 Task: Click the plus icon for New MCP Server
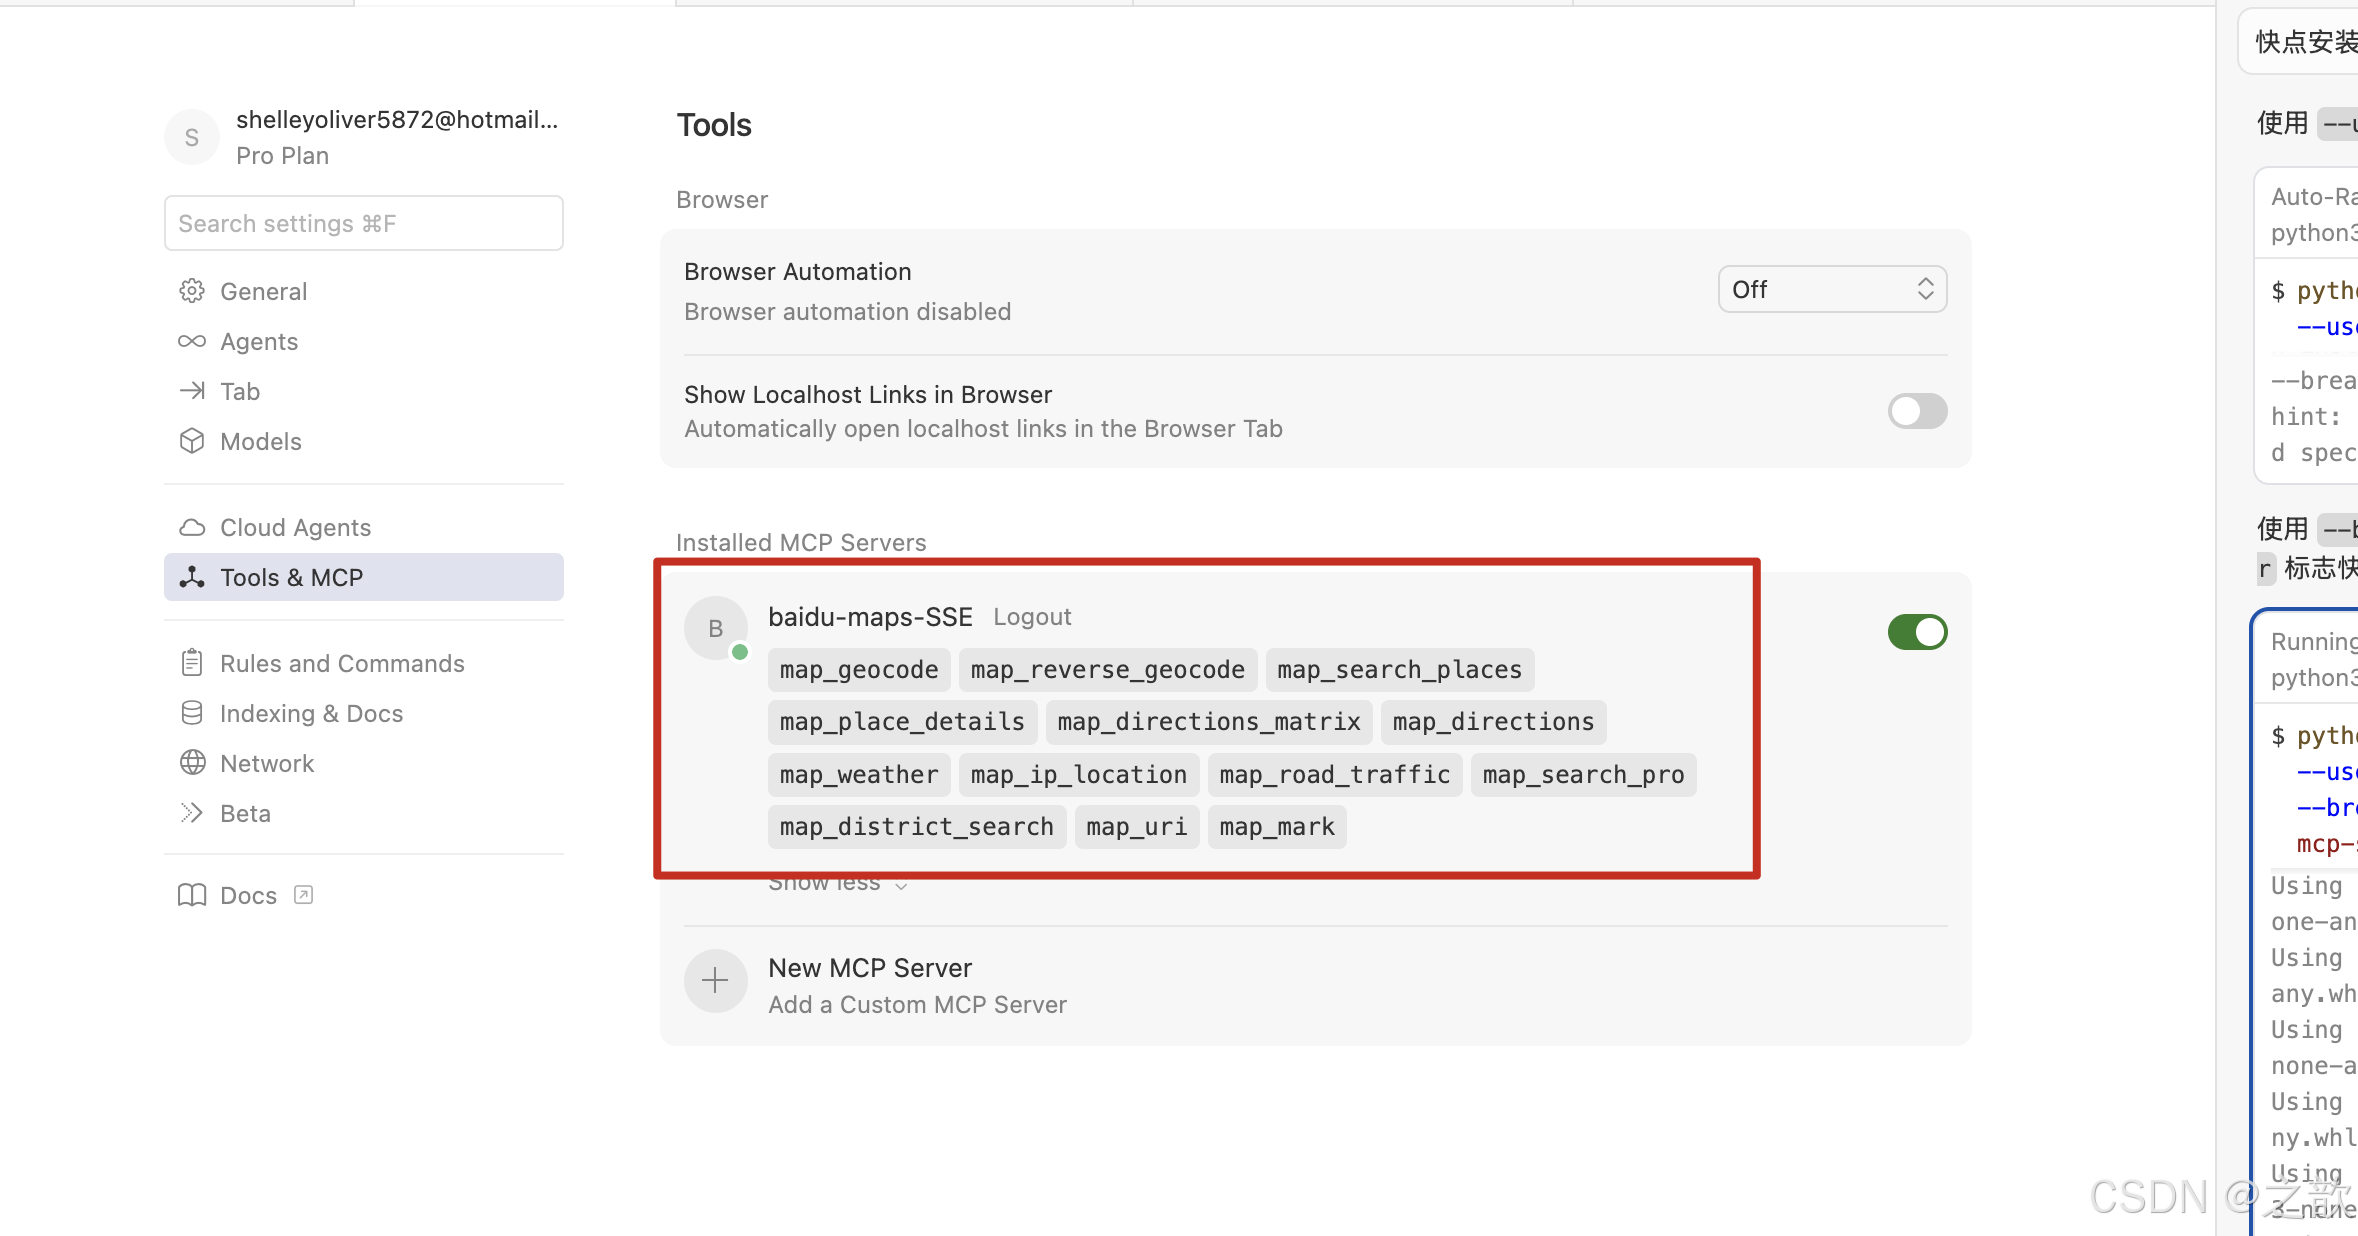coord(715,981)
